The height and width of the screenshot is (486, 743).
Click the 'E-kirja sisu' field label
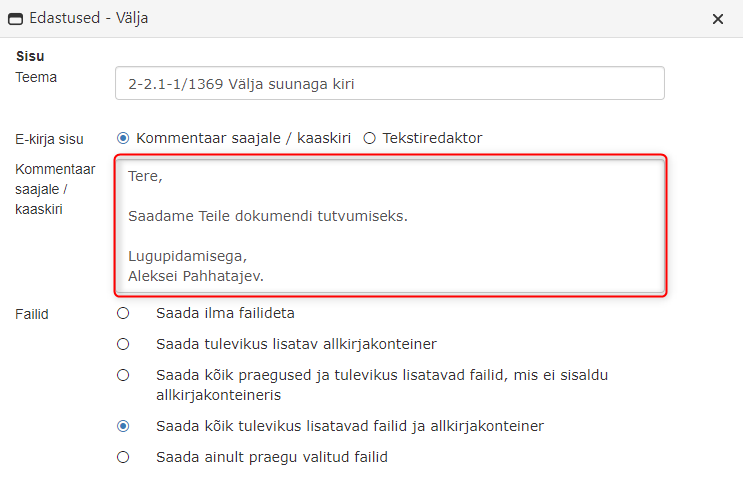coord(49,139)
